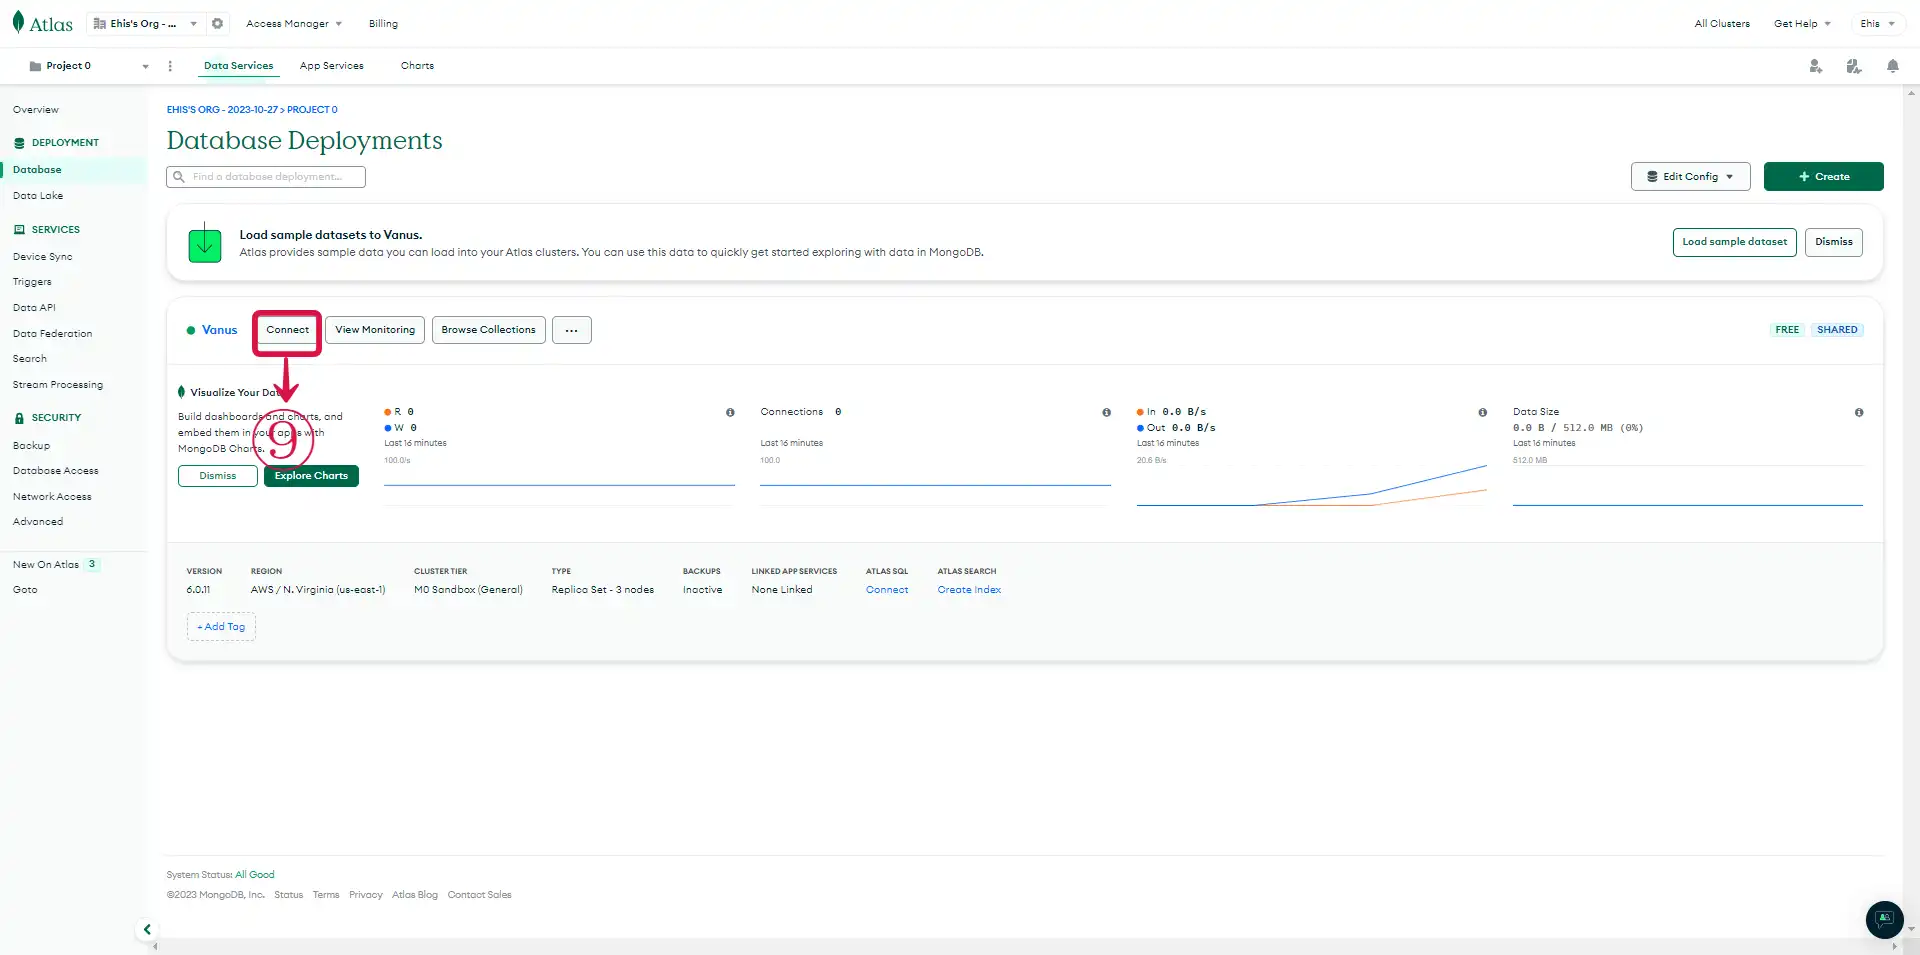The width and height of the screenshot is (1920, 955).
Task: Open the Vanus cluster name link
Action: [219, 330]
